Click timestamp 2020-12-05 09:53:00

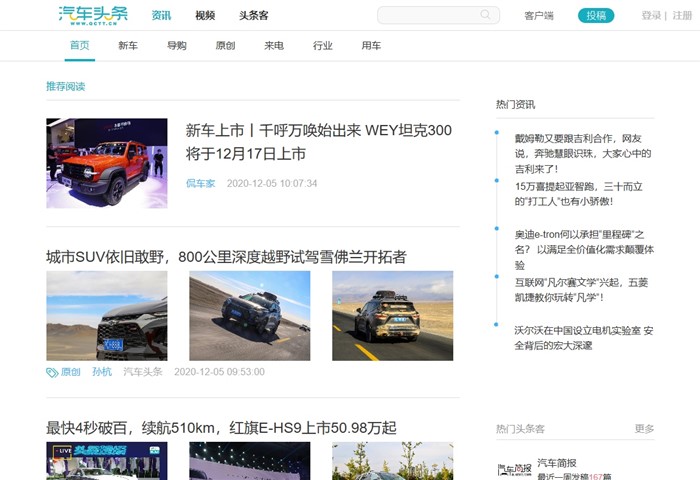219,372
